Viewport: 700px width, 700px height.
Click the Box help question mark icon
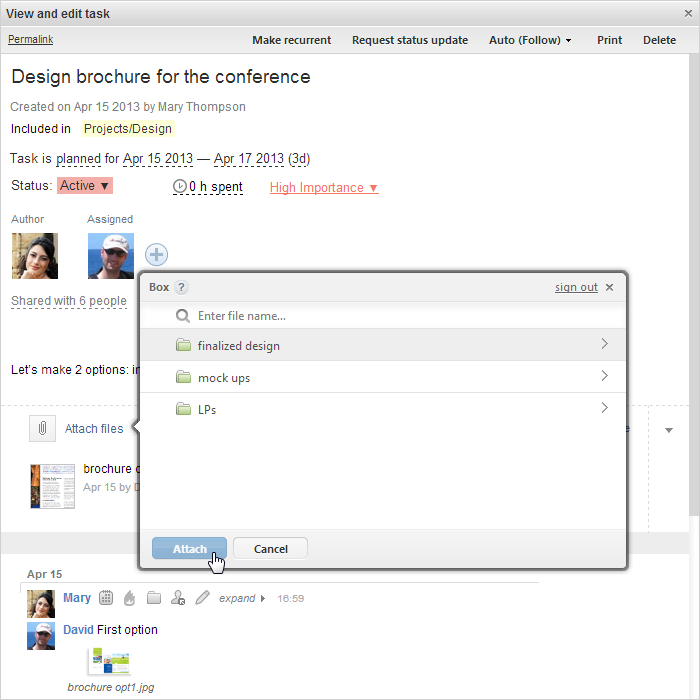pyautogui.click(x=181, y=287)
